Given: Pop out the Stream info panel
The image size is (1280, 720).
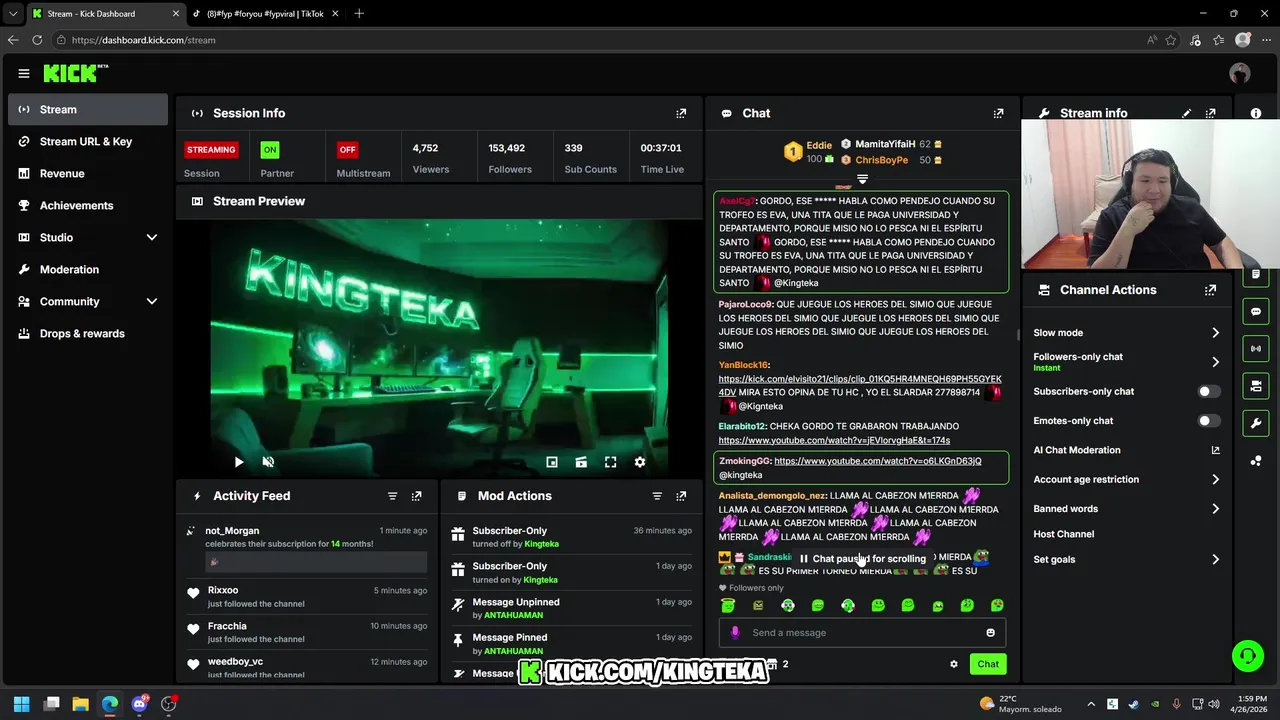Looking at the screenshot, I should click(x=1210, y=113).
